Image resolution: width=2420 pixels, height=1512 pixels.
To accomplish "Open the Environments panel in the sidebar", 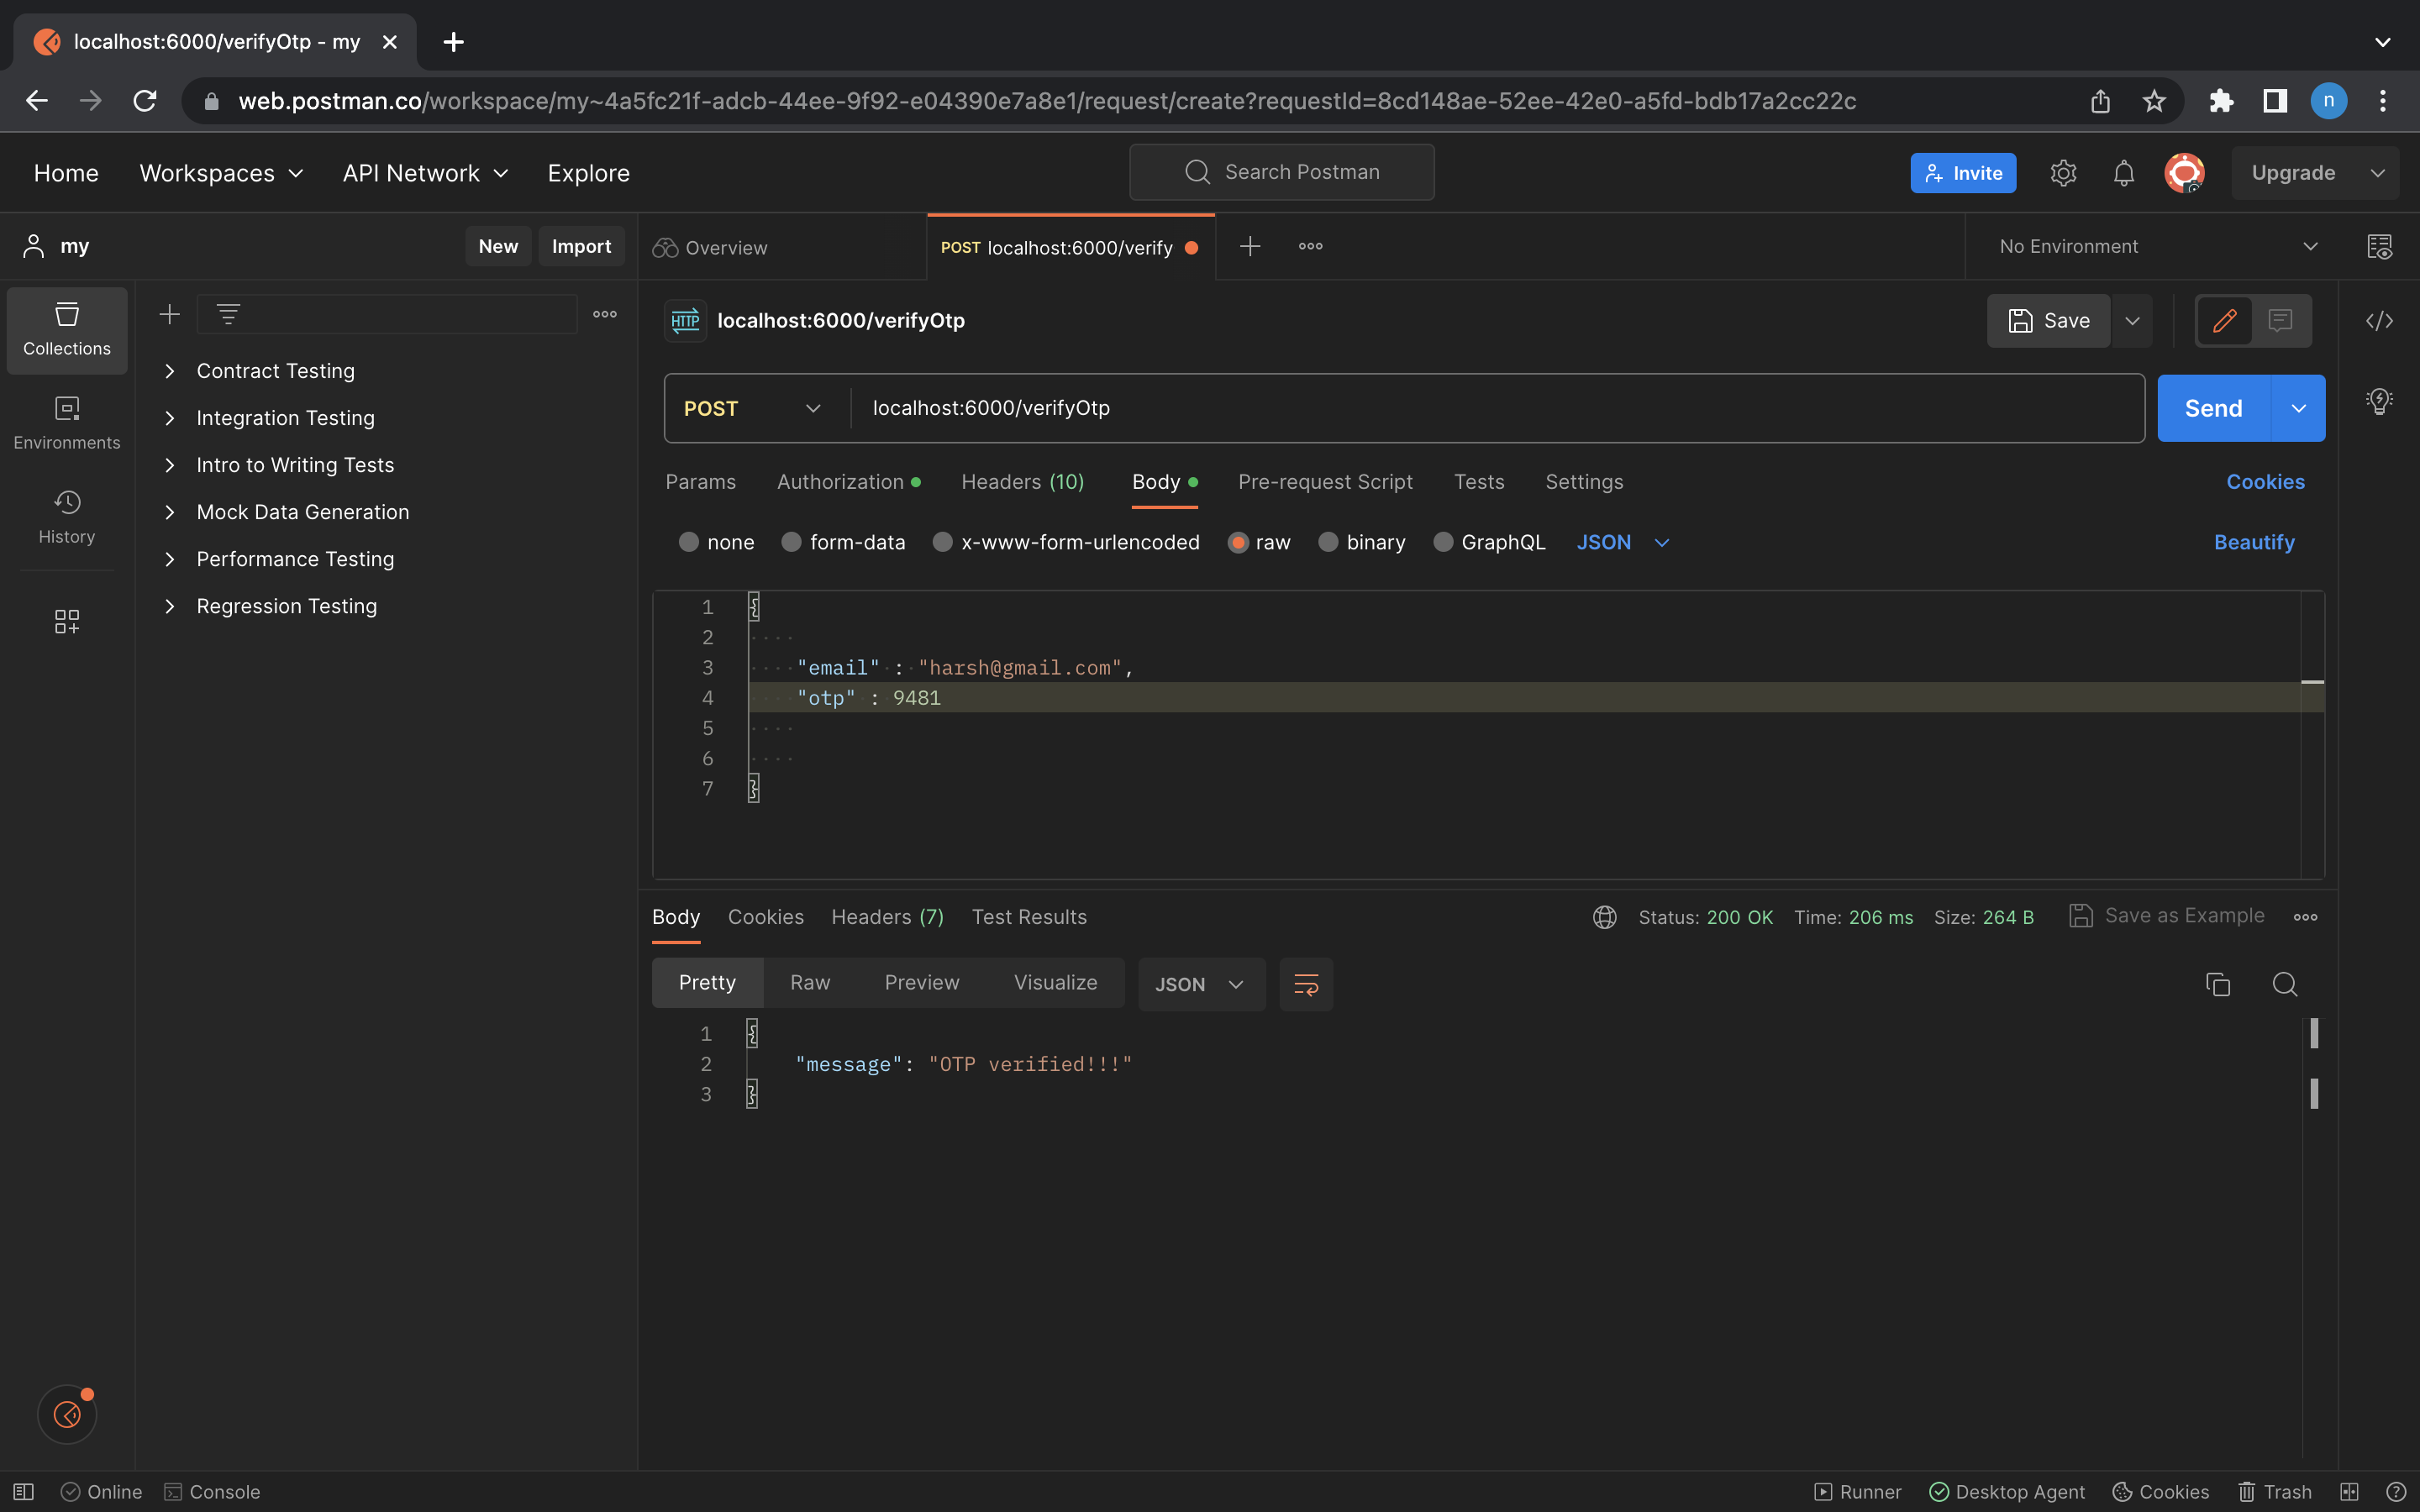I will tap(66, 421).
